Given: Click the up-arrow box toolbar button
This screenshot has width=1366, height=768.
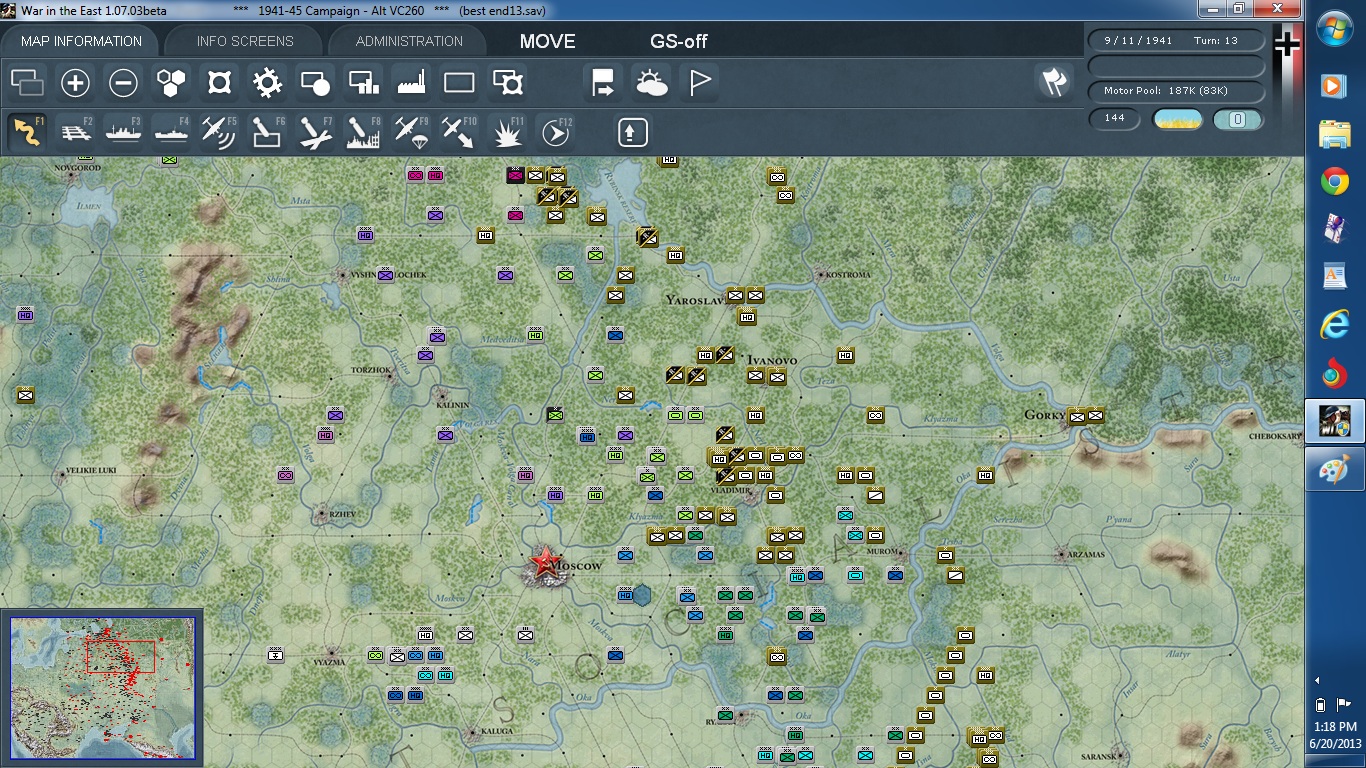Looking at the screenshot, I should [x=632, y=132].
